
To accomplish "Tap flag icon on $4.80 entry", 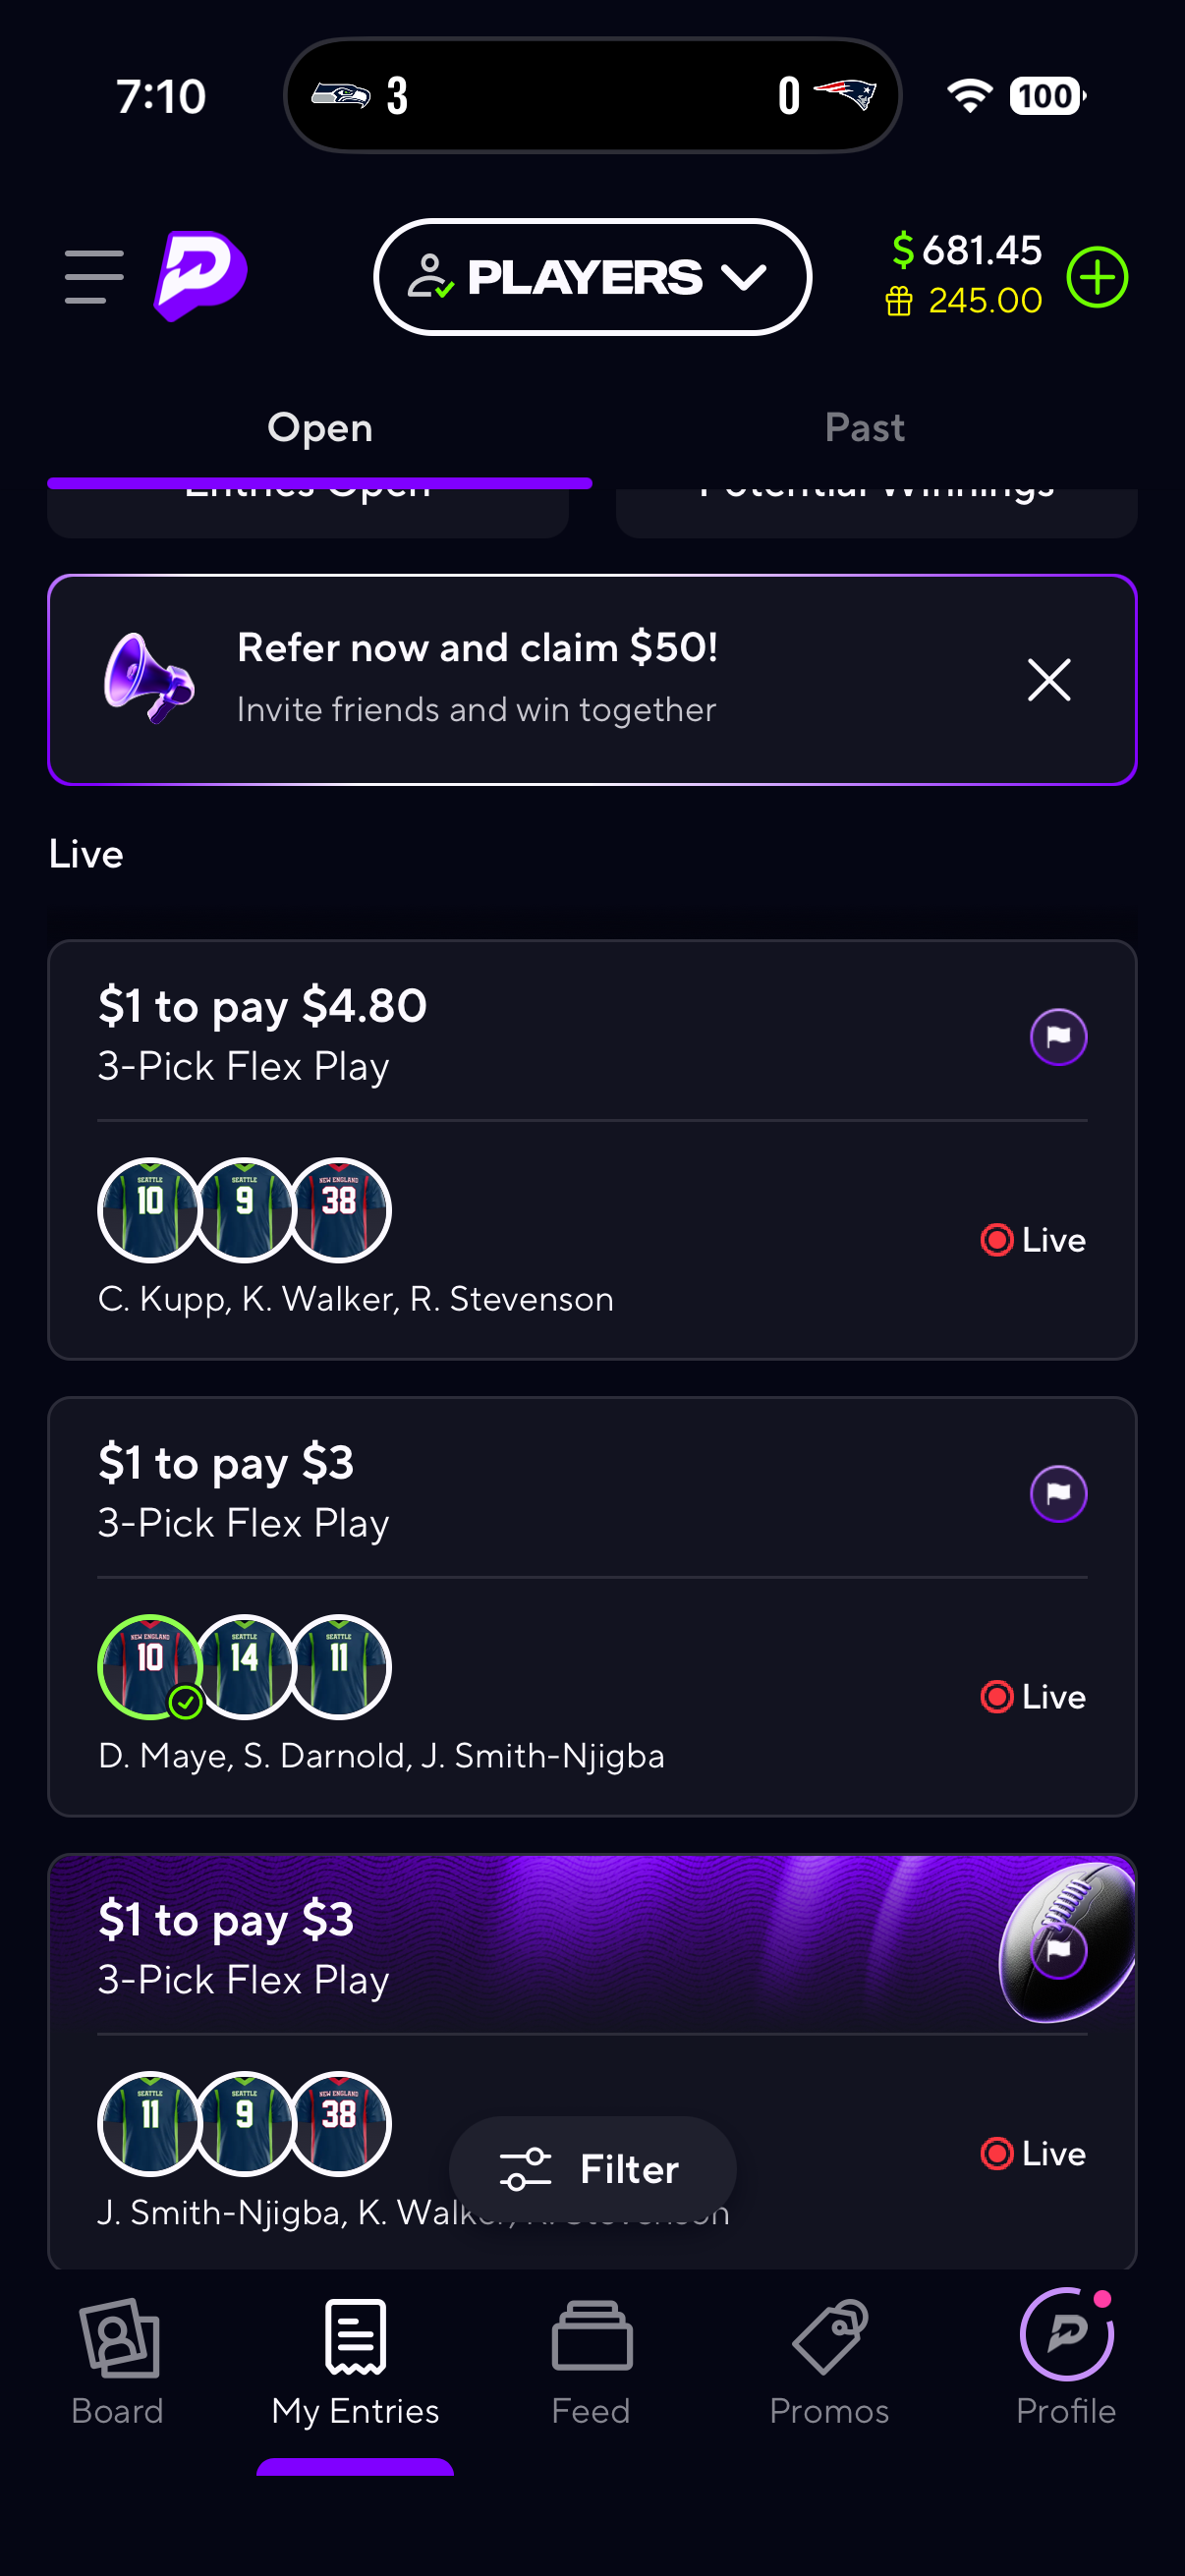I will [x=1058, y=1037].
